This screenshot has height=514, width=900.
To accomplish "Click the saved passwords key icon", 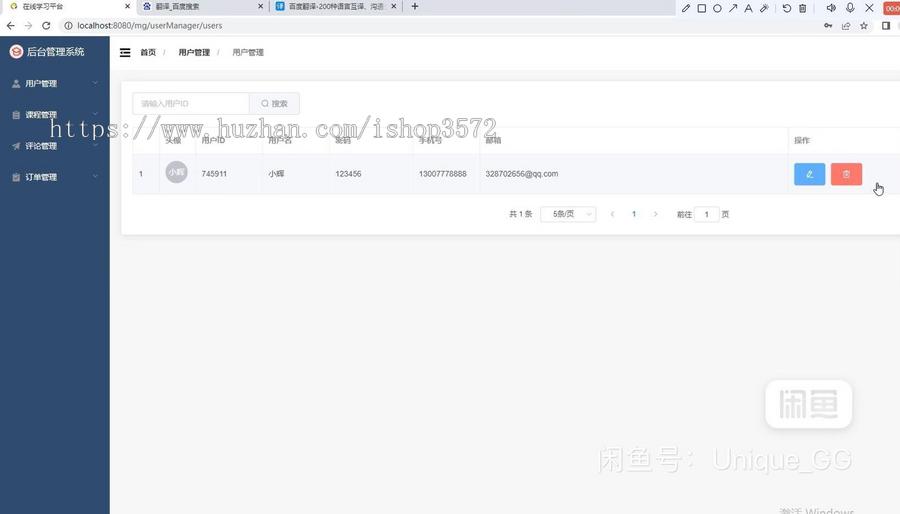I will pos(828,26).
